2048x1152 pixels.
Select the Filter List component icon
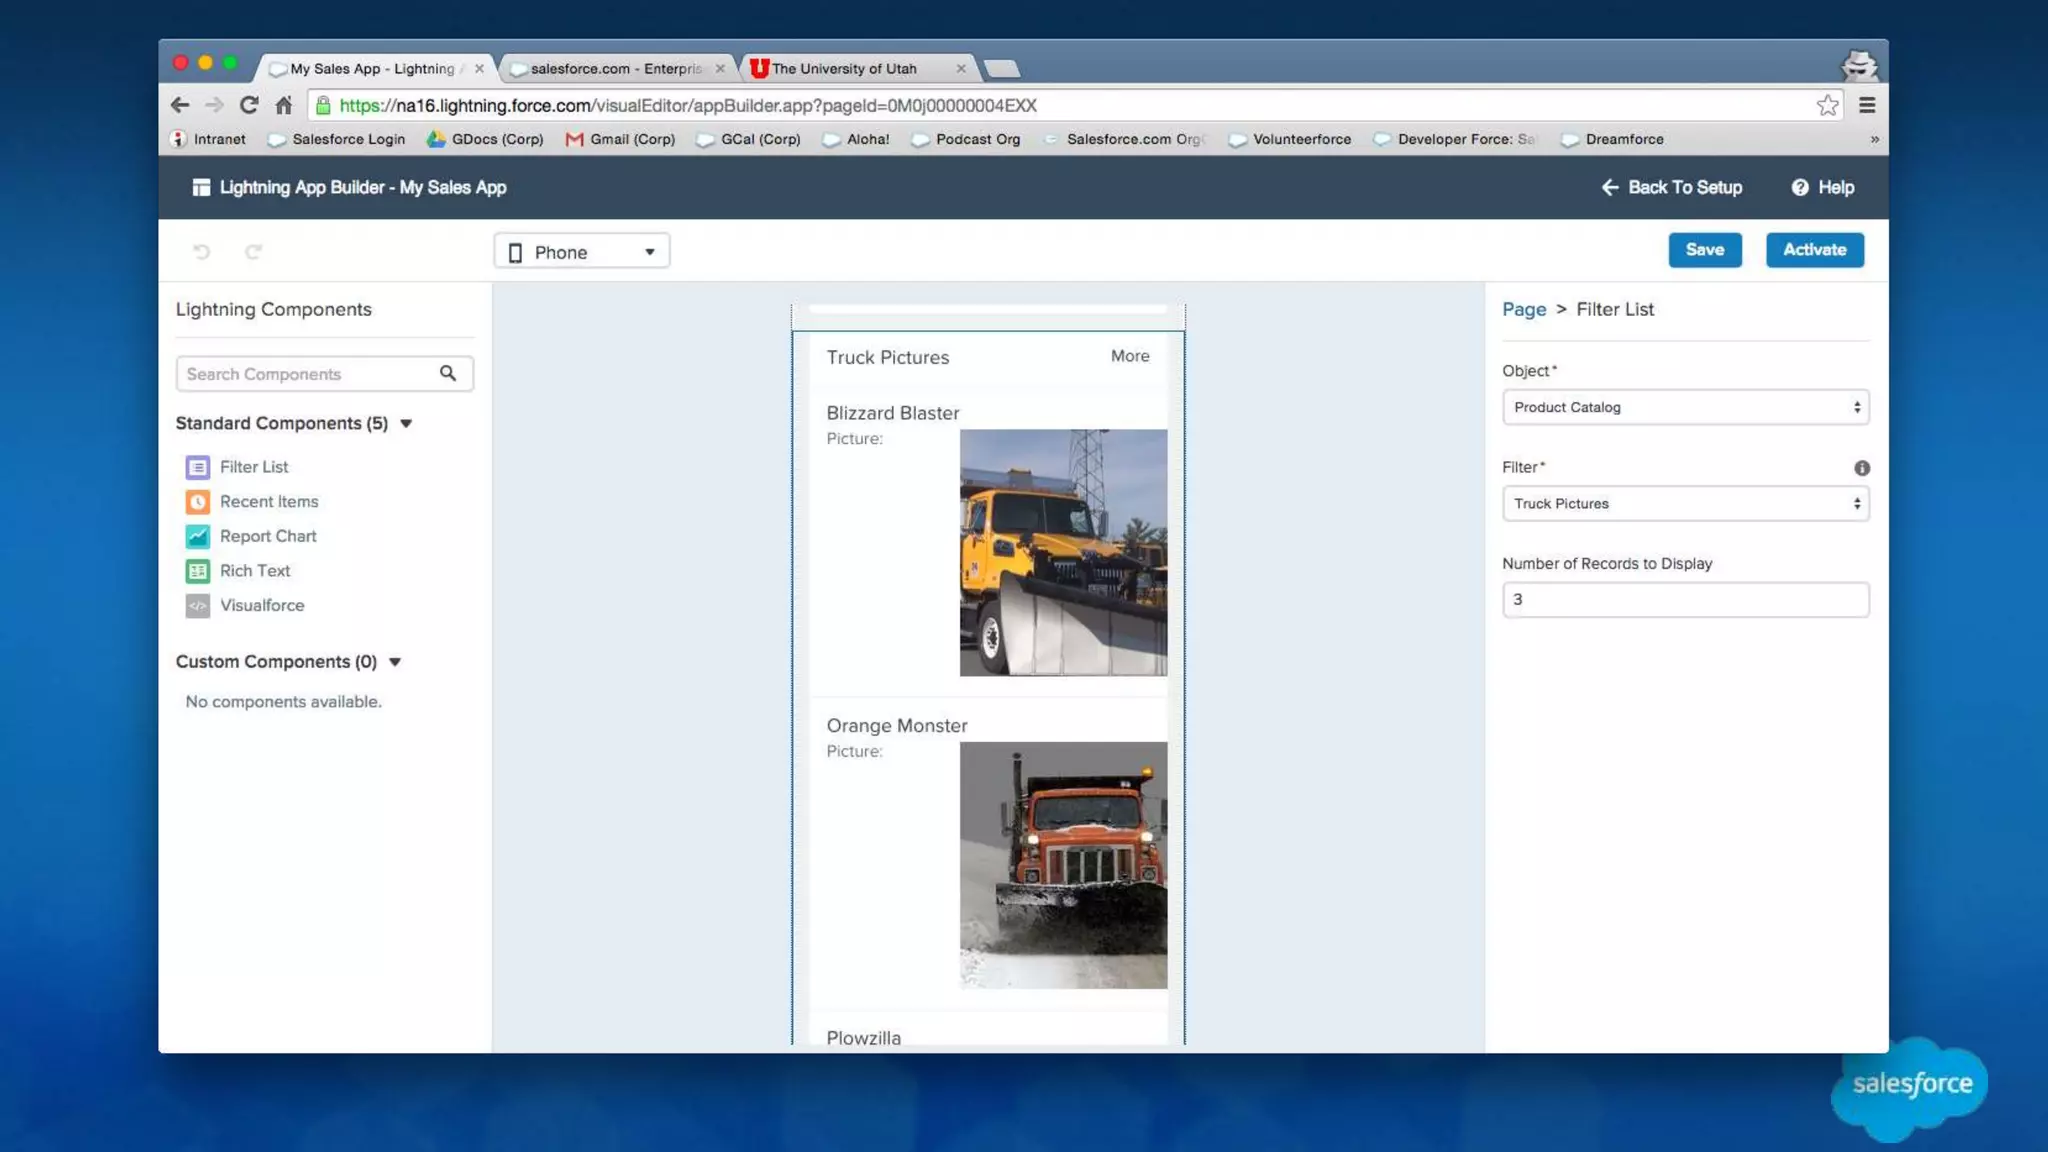[198, 467]
